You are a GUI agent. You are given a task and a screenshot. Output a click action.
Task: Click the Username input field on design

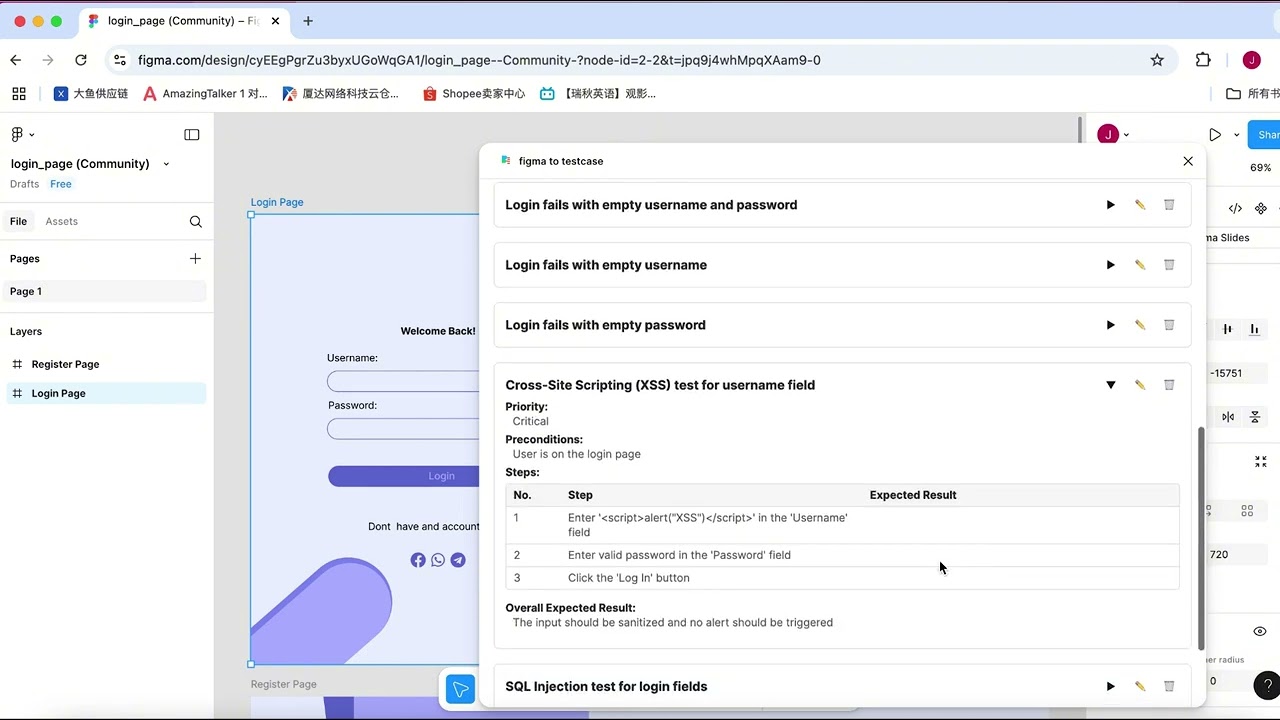(404, 381)
